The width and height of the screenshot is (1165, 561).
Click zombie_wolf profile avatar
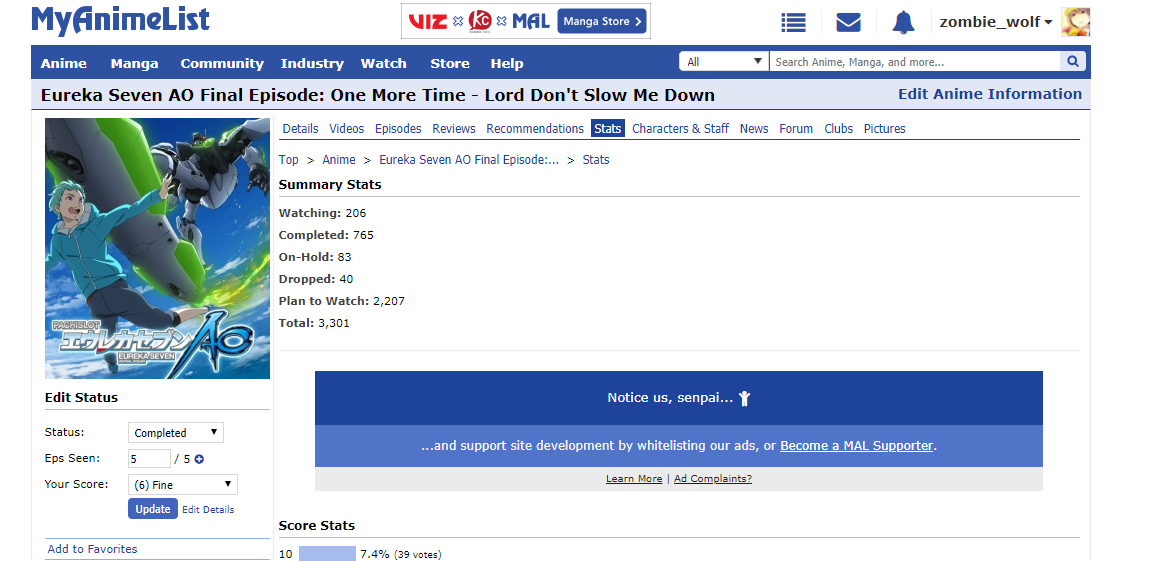tap(1076, 21)
